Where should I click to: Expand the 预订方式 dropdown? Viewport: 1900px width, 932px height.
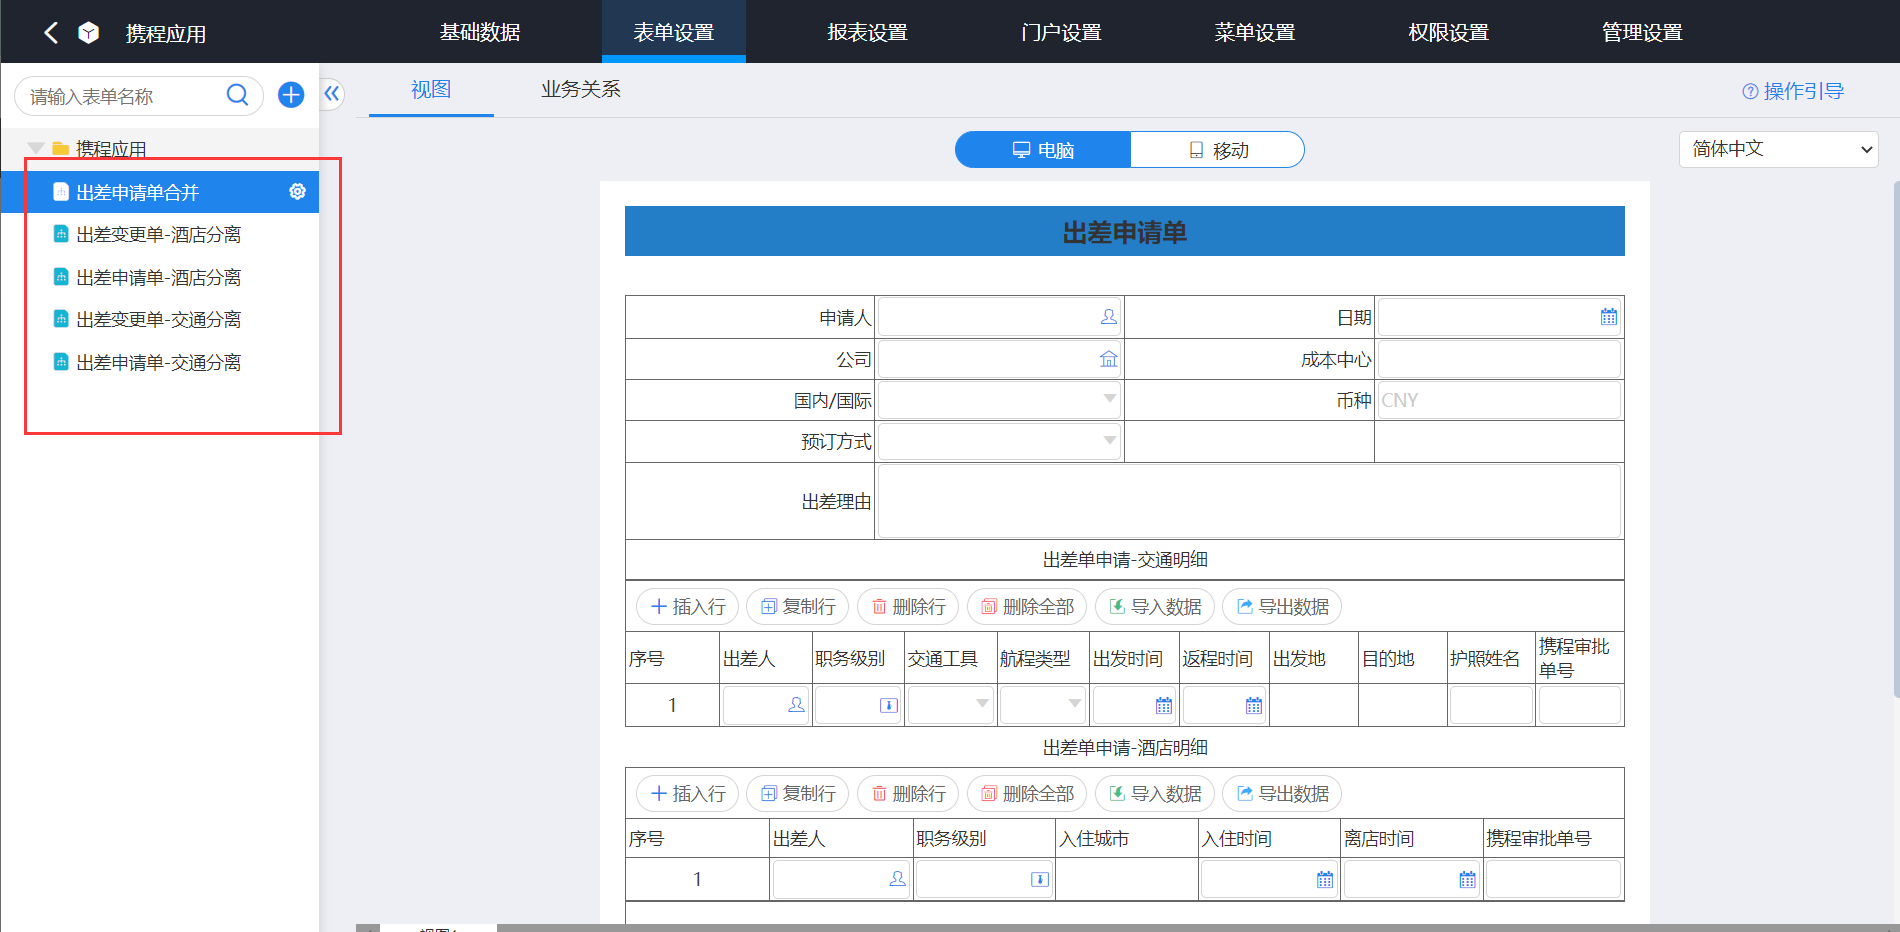tap(1109, 441)
